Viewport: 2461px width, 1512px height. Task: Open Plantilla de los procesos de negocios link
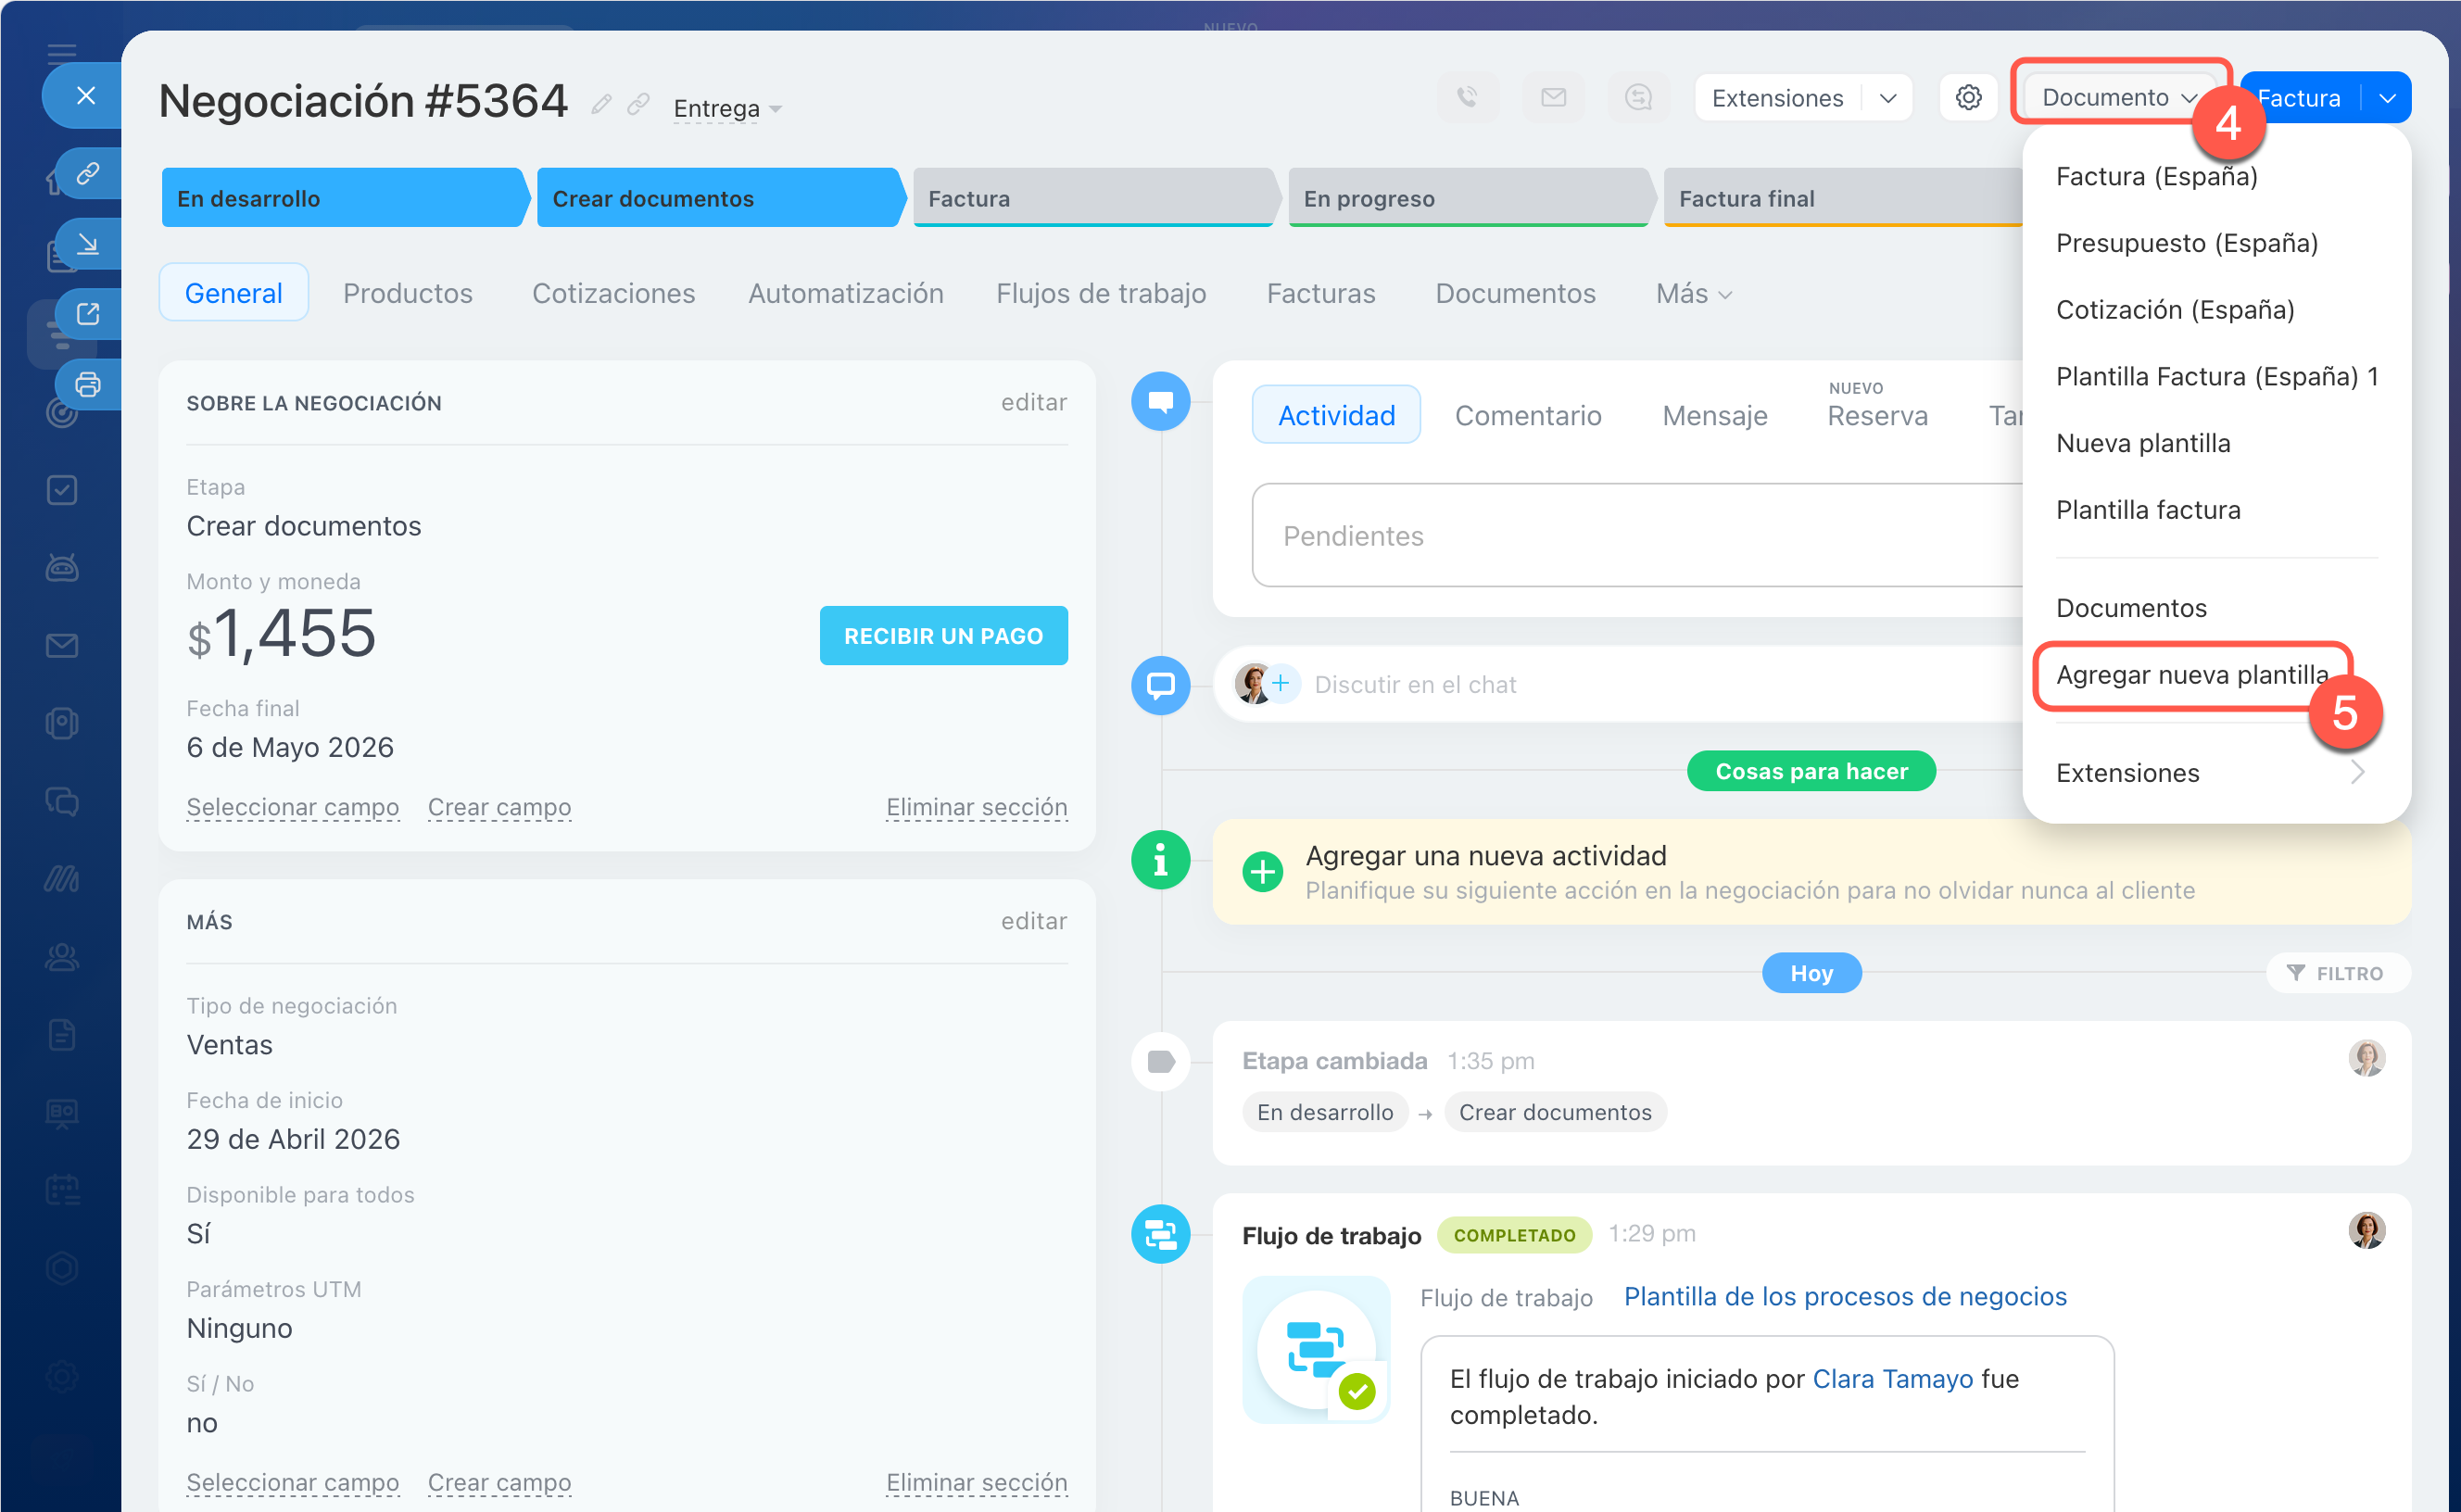[x=1844, y=1296]
